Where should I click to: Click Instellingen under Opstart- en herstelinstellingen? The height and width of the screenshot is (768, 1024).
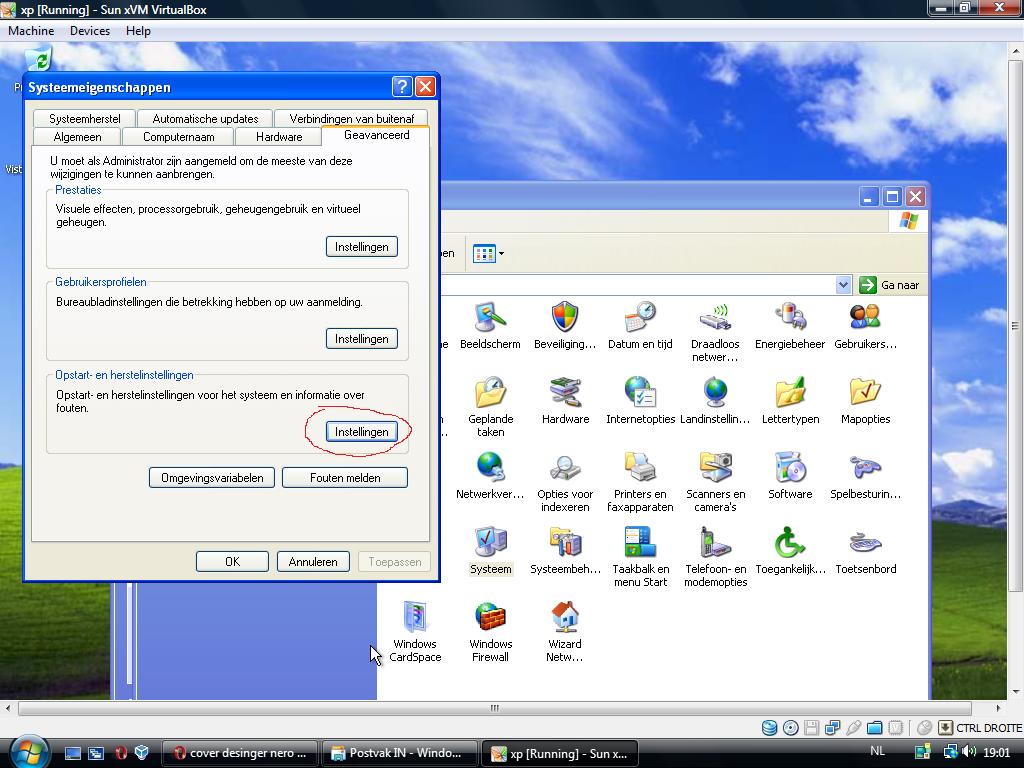pyautogui.click(x=361, y=432)
